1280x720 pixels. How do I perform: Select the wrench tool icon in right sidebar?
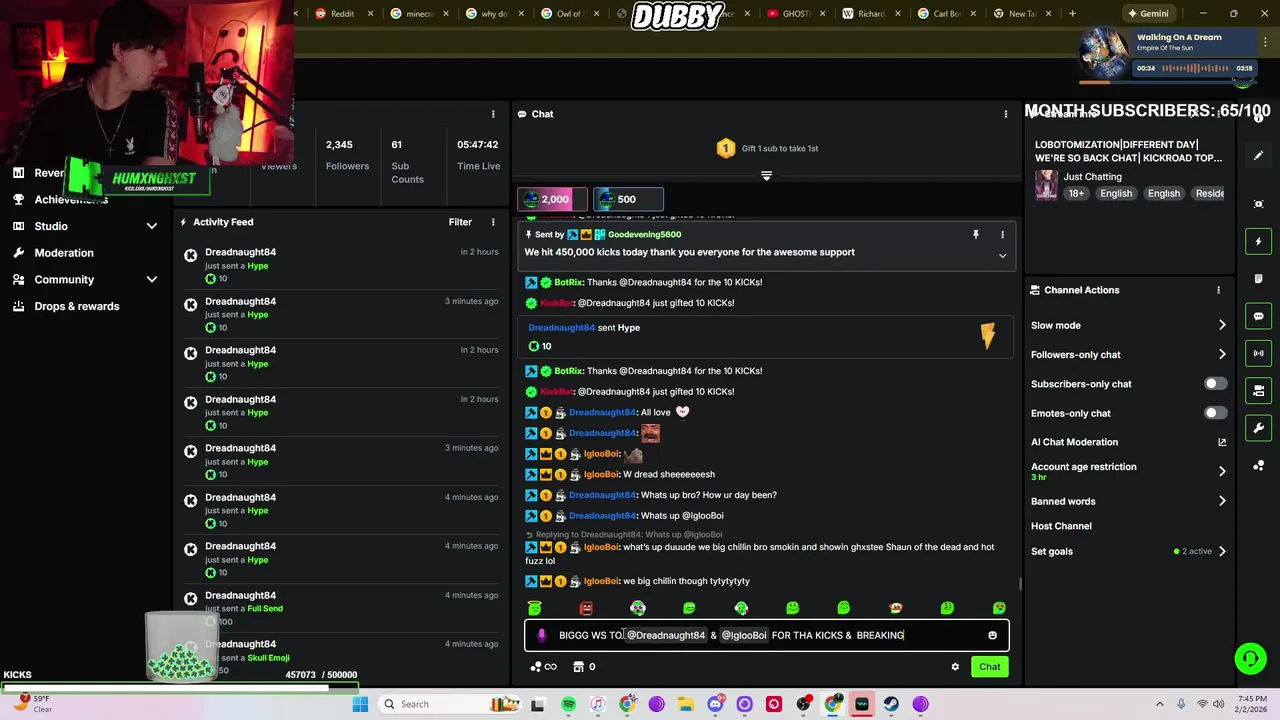[x=1258, y=428]
